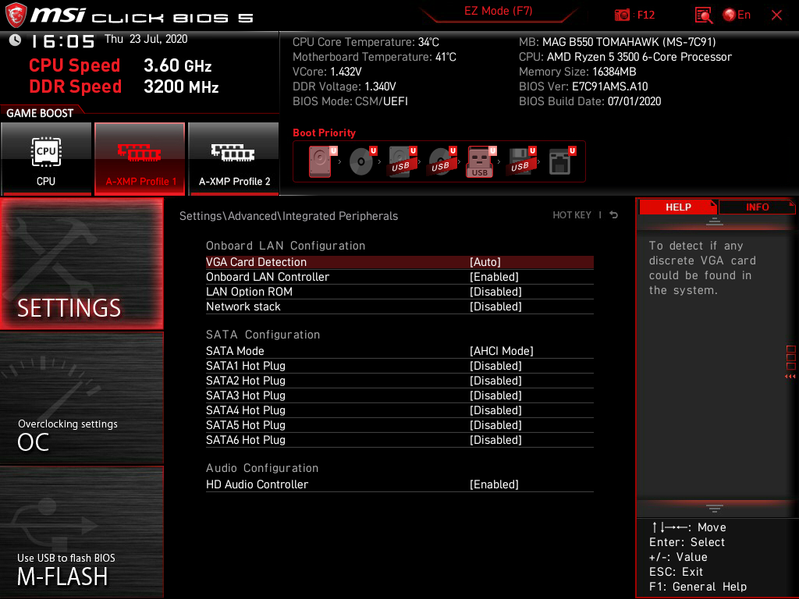Select the USB hard disk boot icon

pos(403,161)
